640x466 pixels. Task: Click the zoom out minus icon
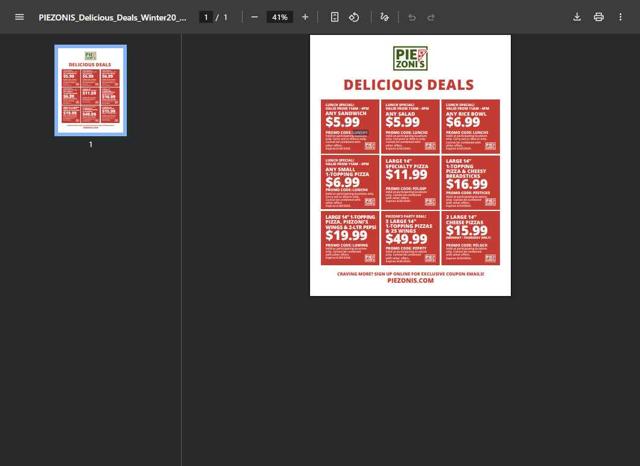tap(254, 17)
